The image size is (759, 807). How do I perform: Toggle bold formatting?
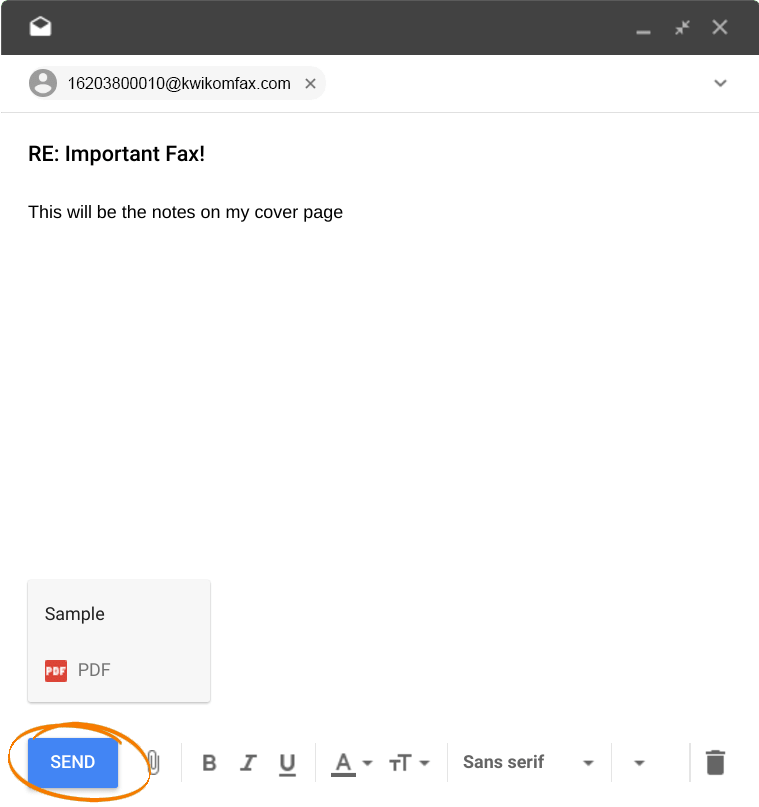click(209, 763)
